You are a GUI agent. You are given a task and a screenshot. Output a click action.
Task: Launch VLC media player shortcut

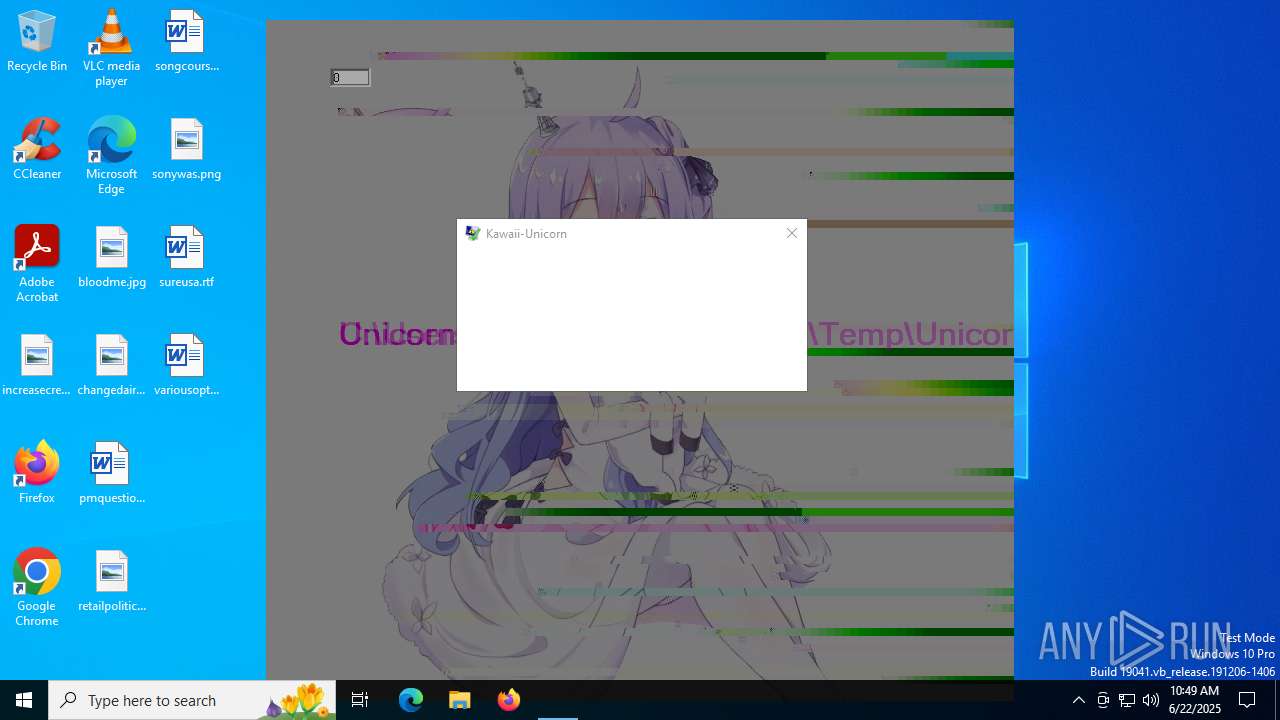point(111,48)
